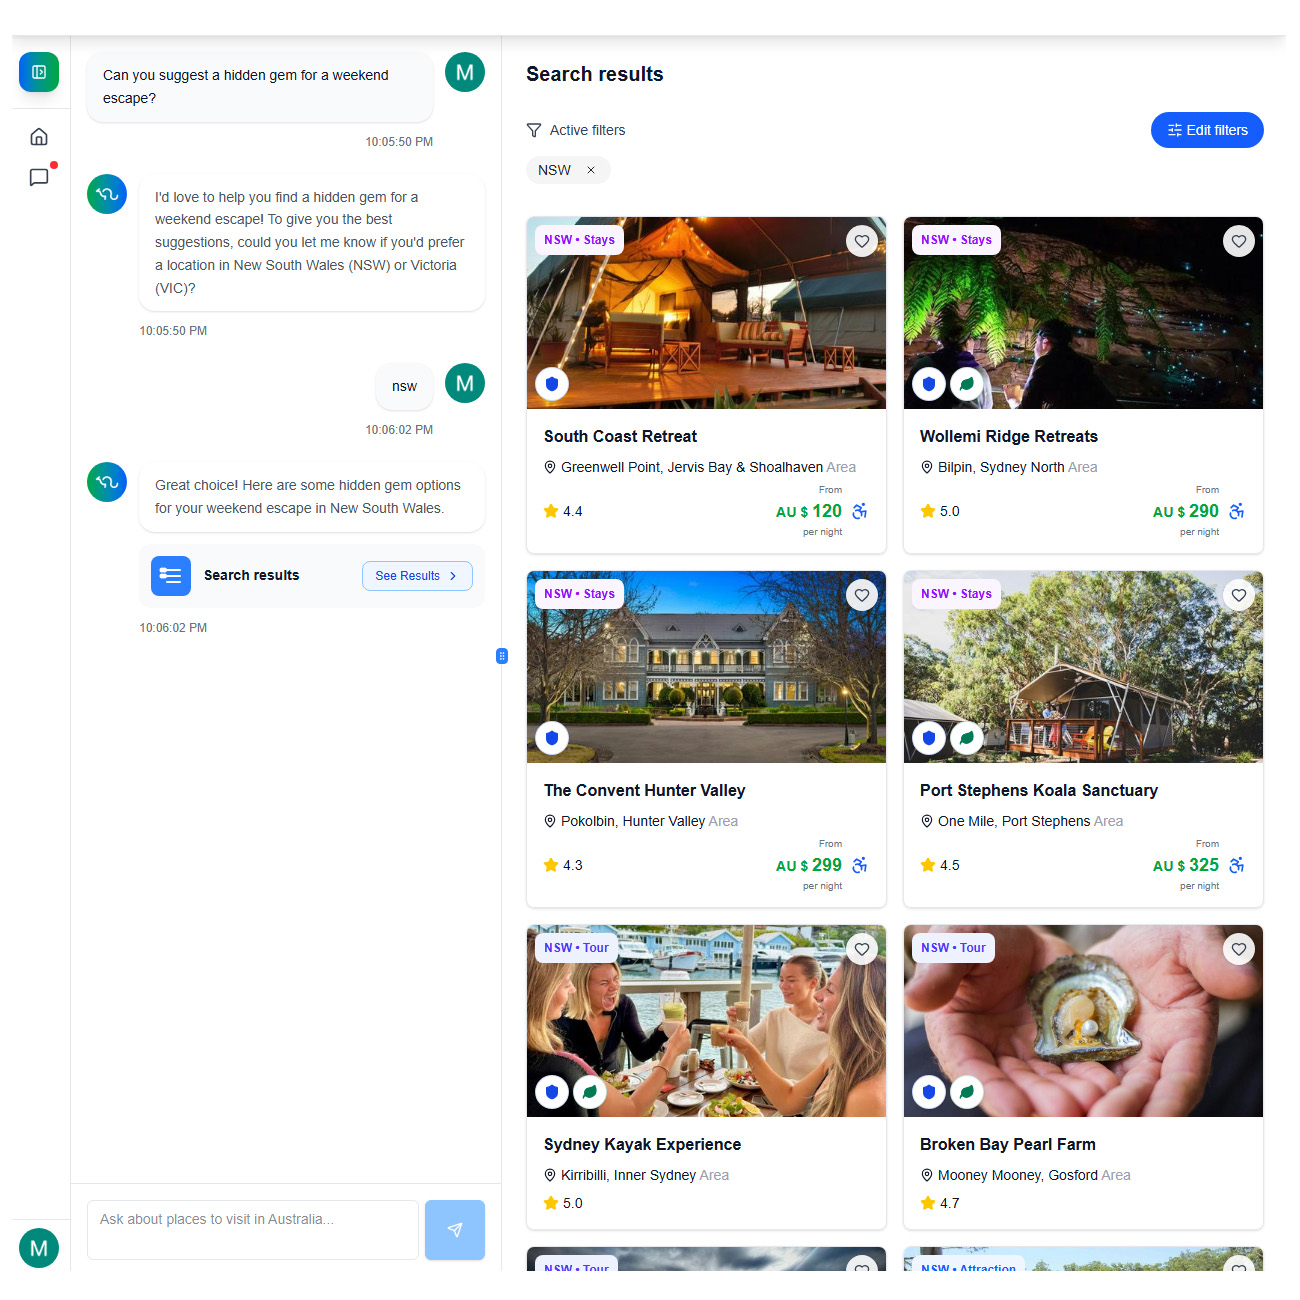
Task: Open Wollemi Ridge Retreats title
Action: pos(1009,436)
